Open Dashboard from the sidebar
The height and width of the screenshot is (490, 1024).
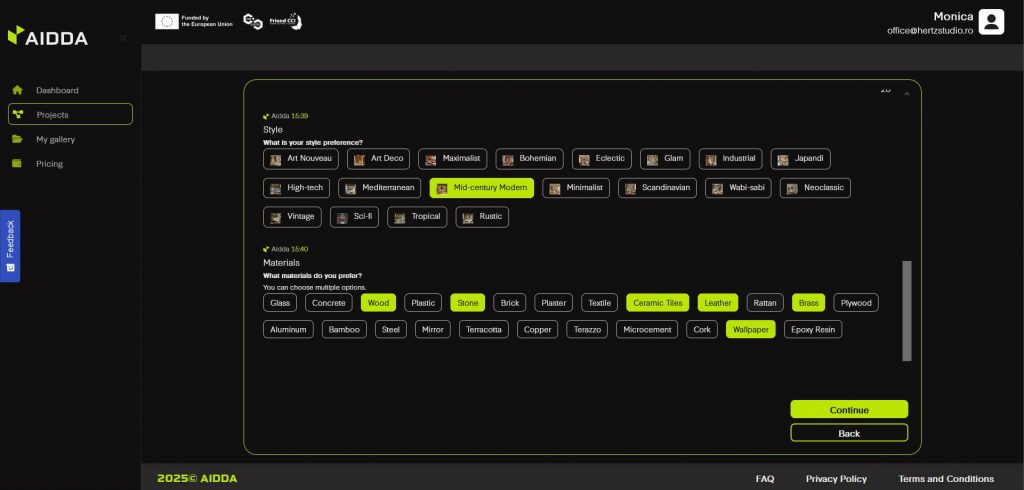click(x=57, y=90)
